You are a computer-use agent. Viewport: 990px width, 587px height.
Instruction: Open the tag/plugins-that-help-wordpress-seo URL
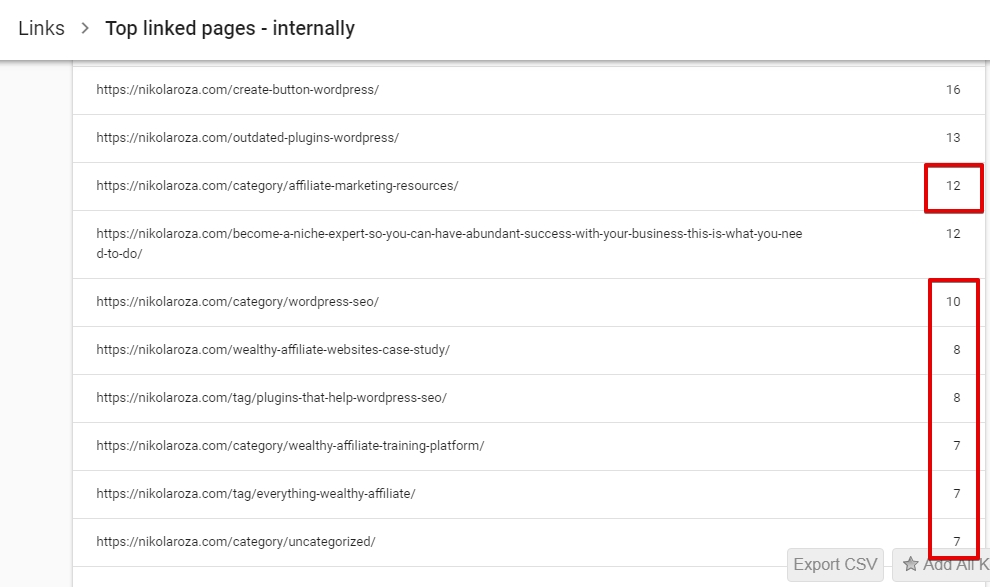pos(271,398)
